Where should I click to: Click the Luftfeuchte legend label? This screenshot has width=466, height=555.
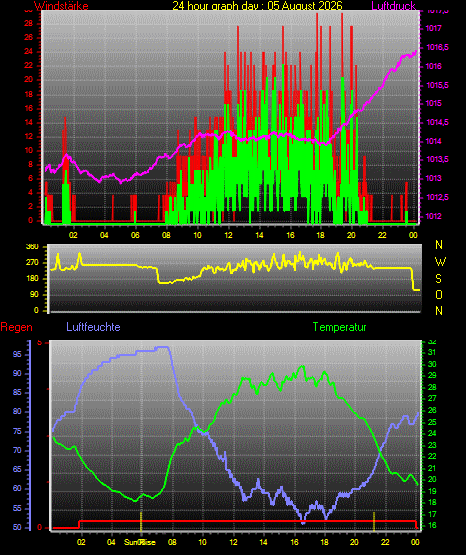pyautogui.click(x=93, y=327)
